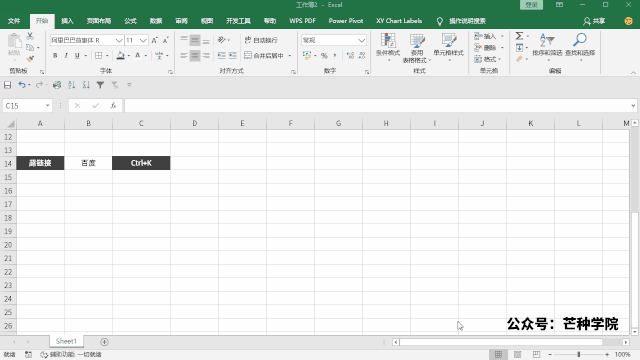Click the Percent Style icon
640x360 pixels.
[x=324, y=56]
